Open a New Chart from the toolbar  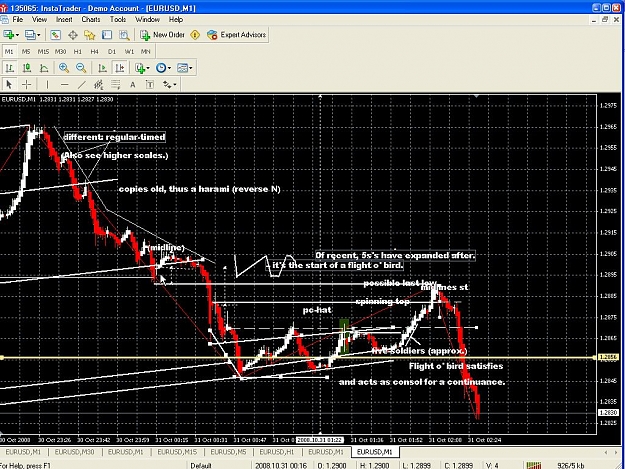pyautogui.click(x=8, y=35)
